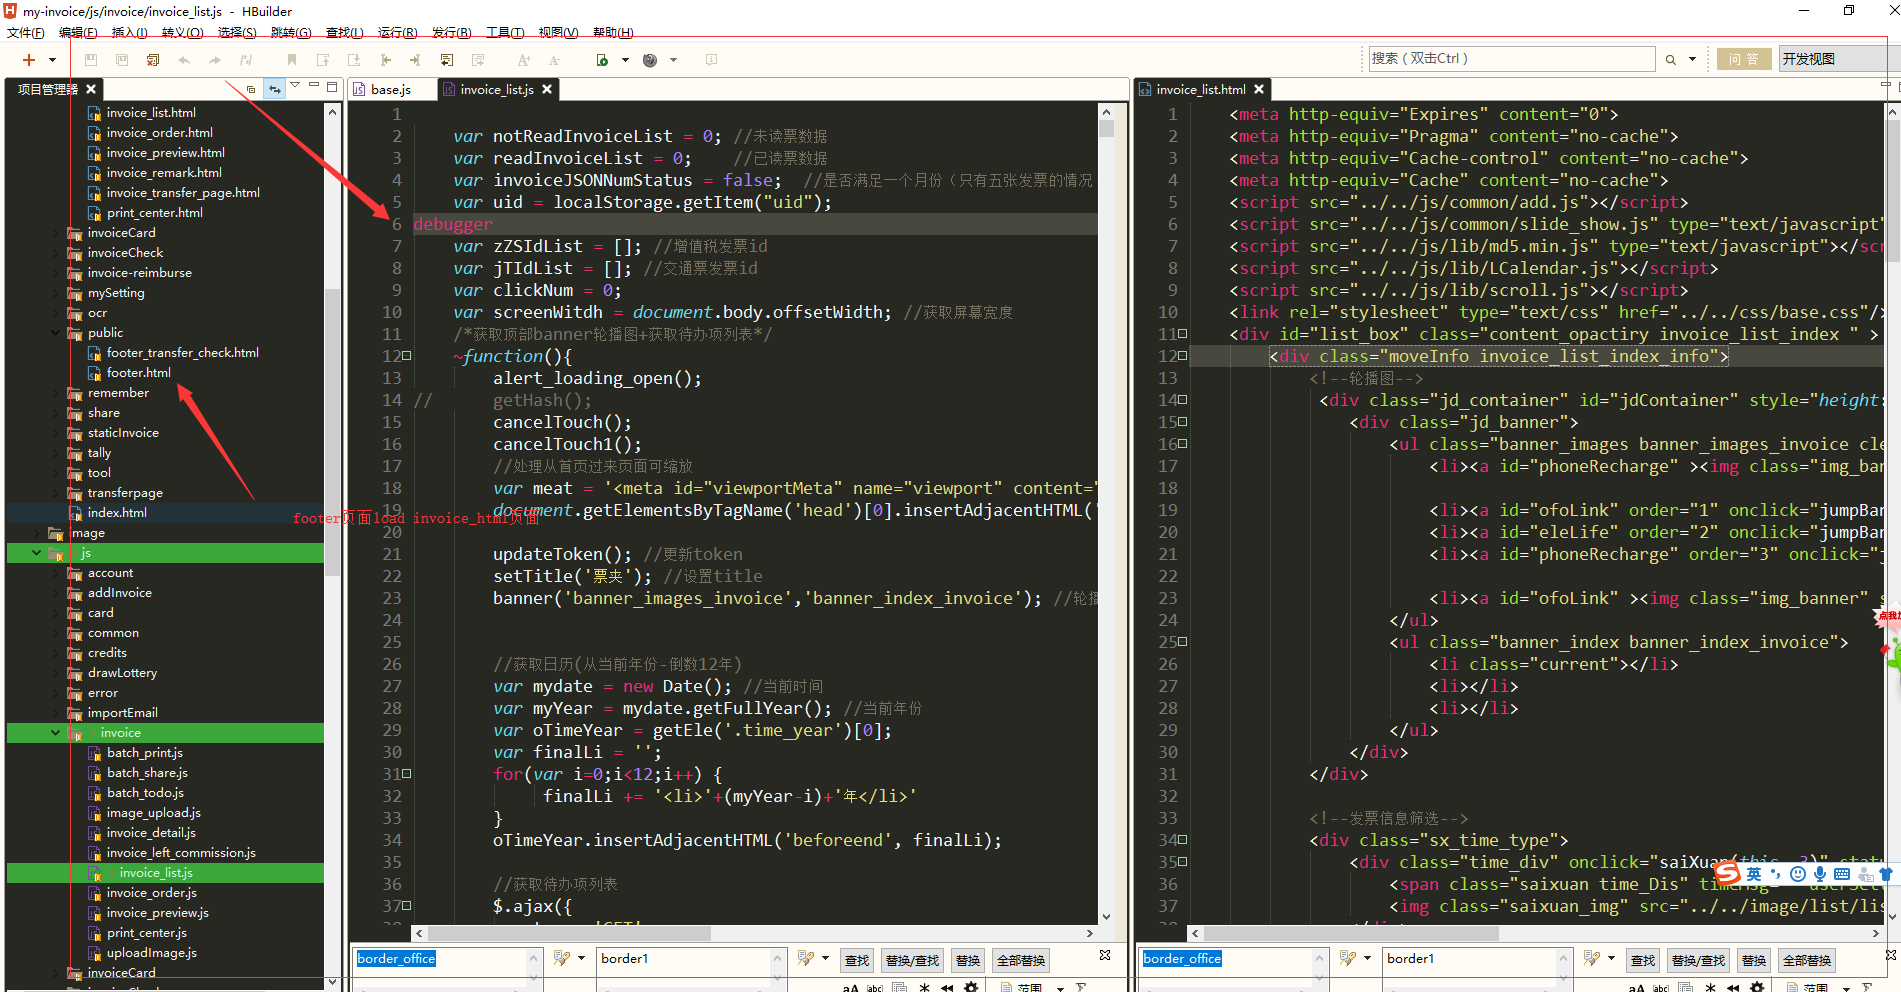The width and height of the screenshot is (1901, 992).
Task: Click the left editor vertical scrollbar
Action: [x=1106, y=514]
